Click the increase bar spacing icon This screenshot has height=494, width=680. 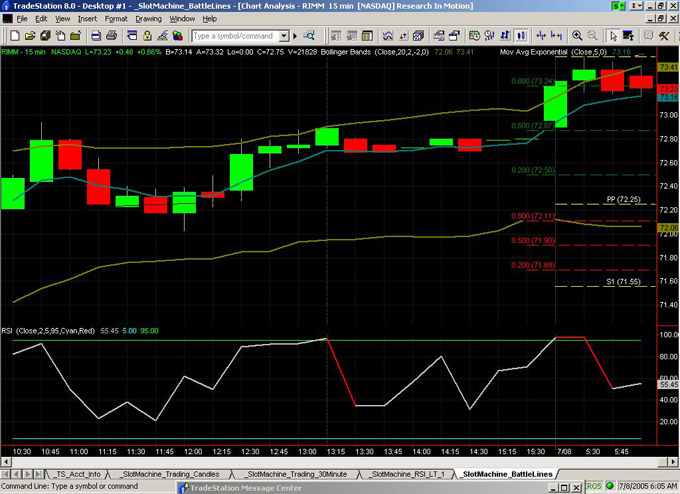point(556,36)
